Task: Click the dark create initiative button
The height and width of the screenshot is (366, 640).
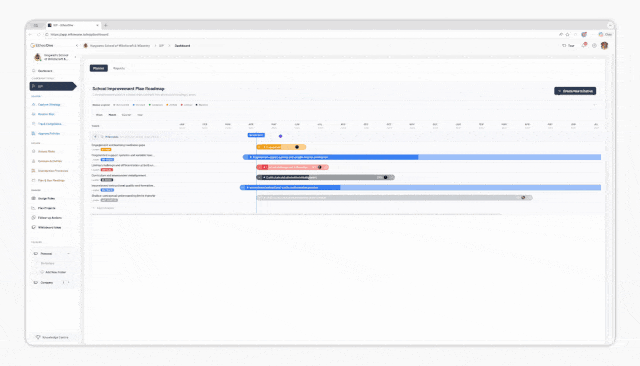Action: pos(575,91)
